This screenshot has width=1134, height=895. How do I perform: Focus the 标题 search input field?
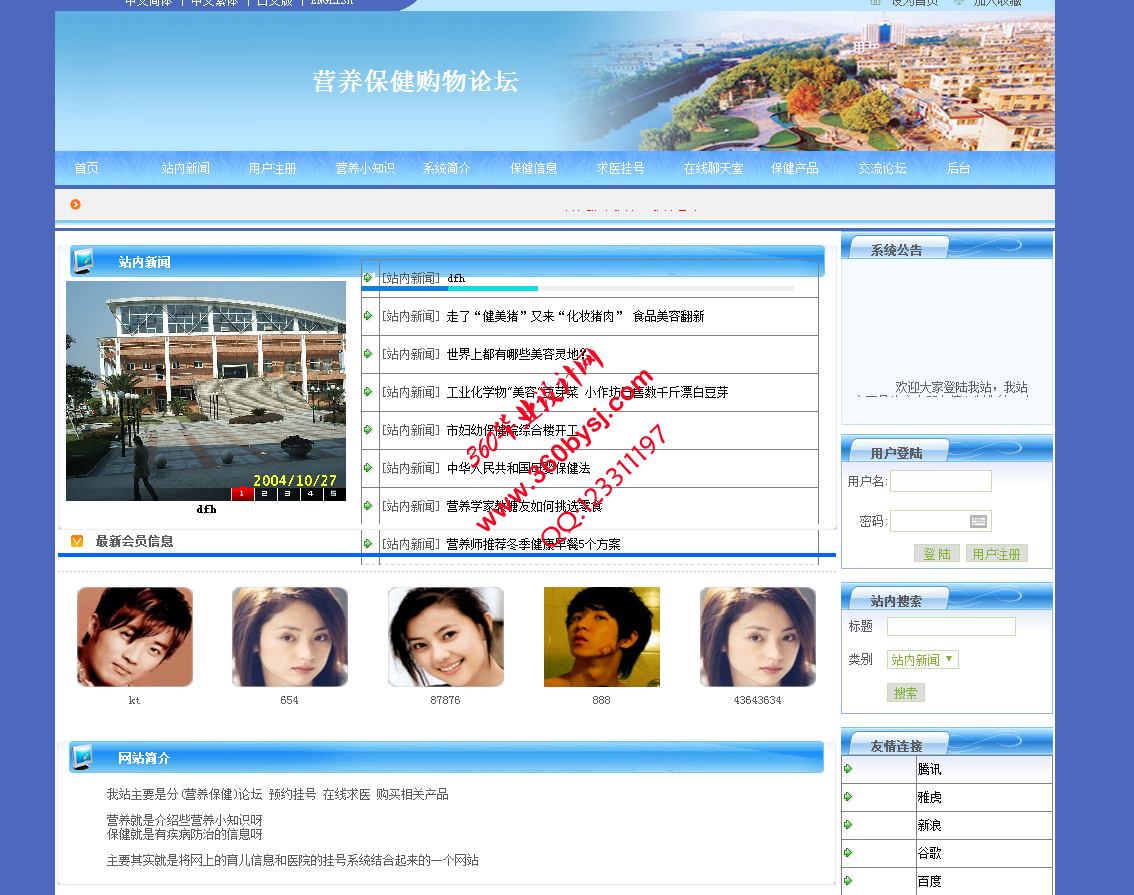(x=951, y=626)
